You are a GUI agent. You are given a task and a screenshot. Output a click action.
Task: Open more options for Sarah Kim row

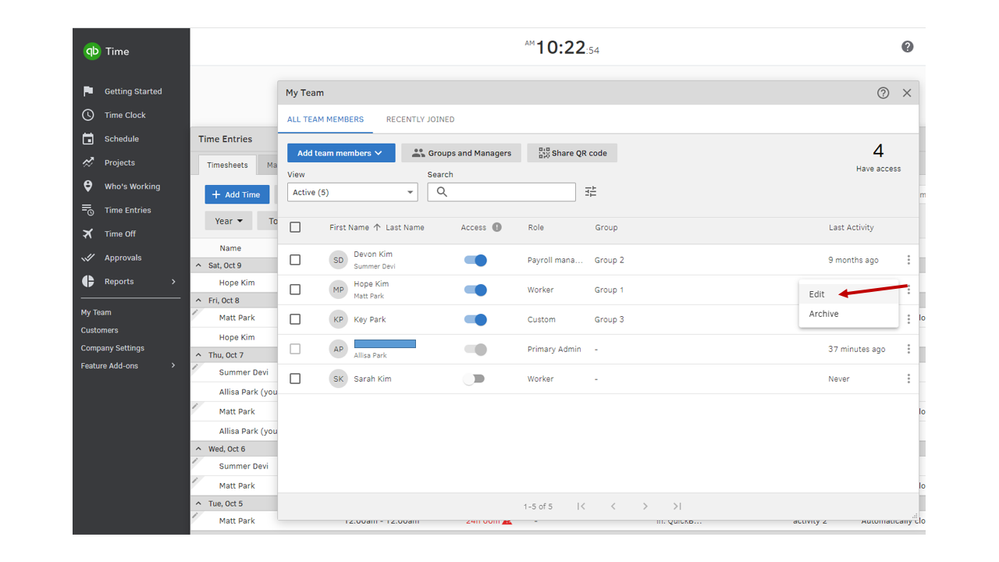click(x=909, y=378)
